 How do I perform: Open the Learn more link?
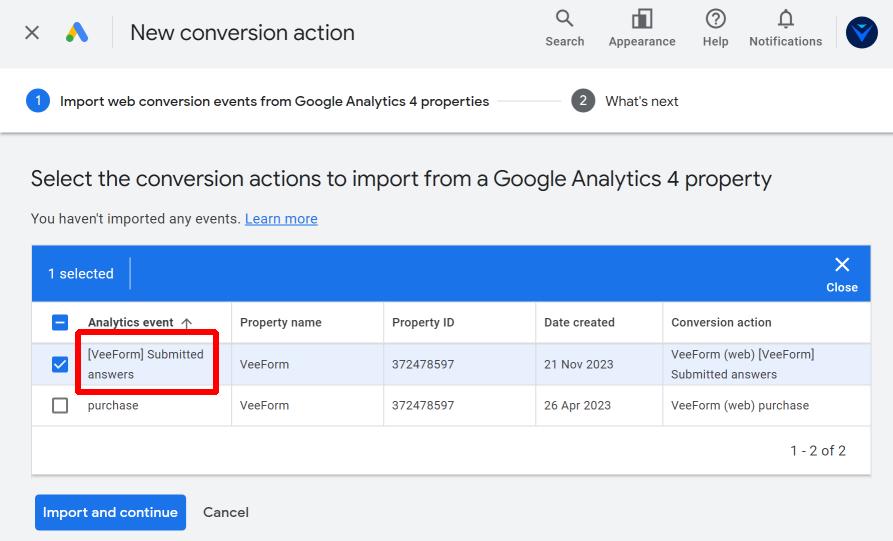(281, 219)
